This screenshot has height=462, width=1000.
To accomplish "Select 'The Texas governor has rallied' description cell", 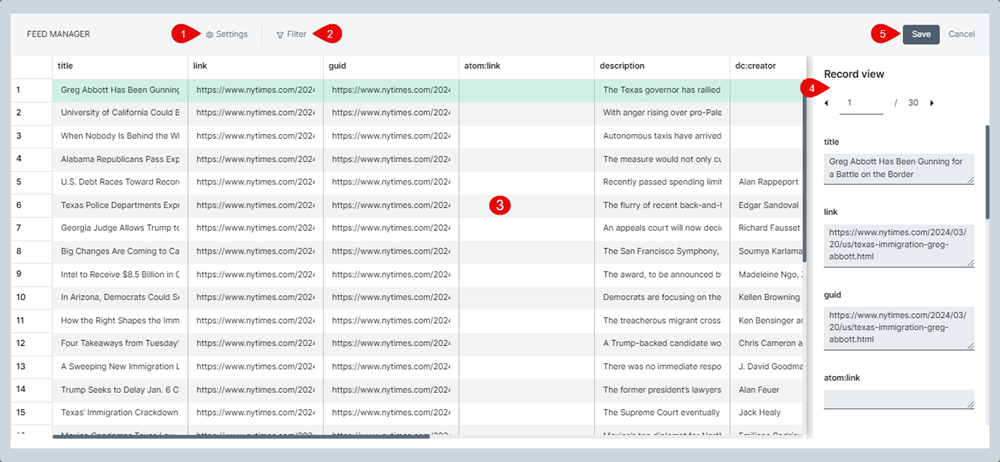I will (662, 90).
